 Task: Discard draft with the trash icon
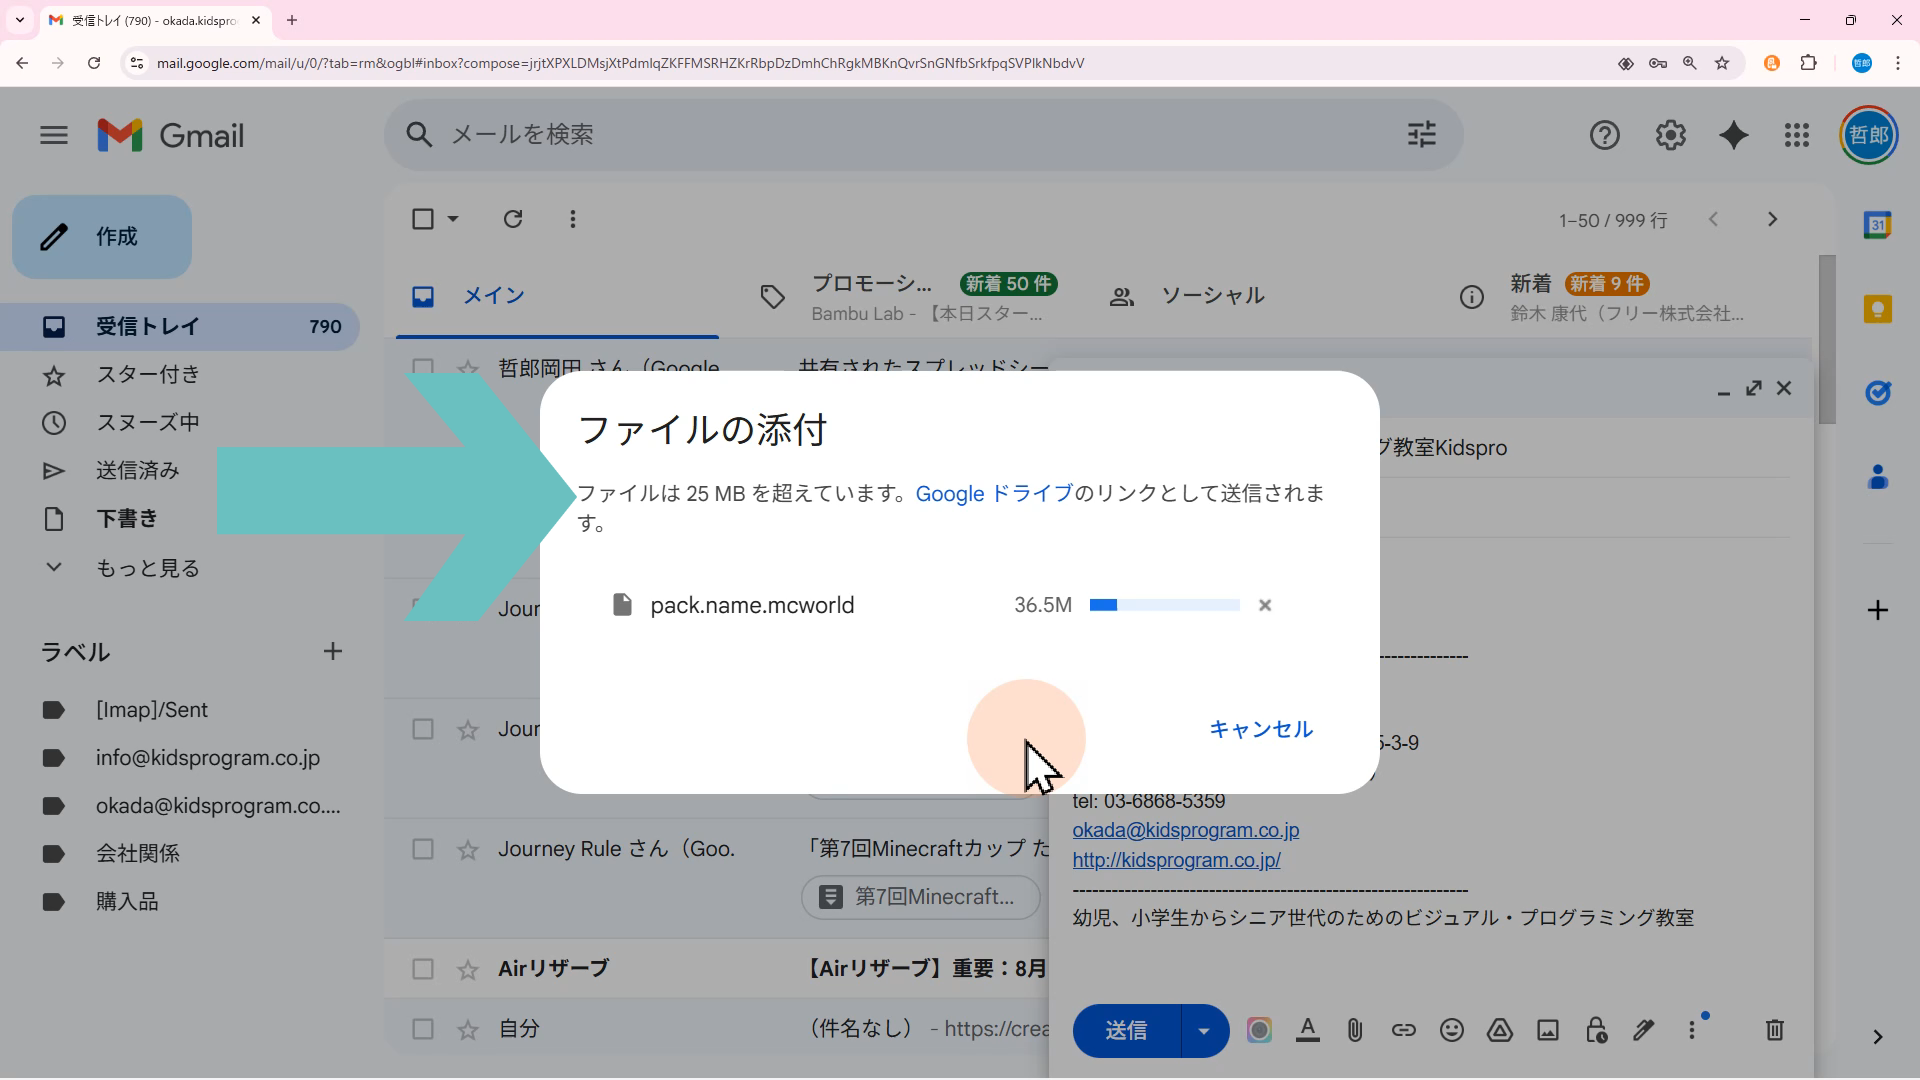pyautogui.click(x=1774, y=1030)
